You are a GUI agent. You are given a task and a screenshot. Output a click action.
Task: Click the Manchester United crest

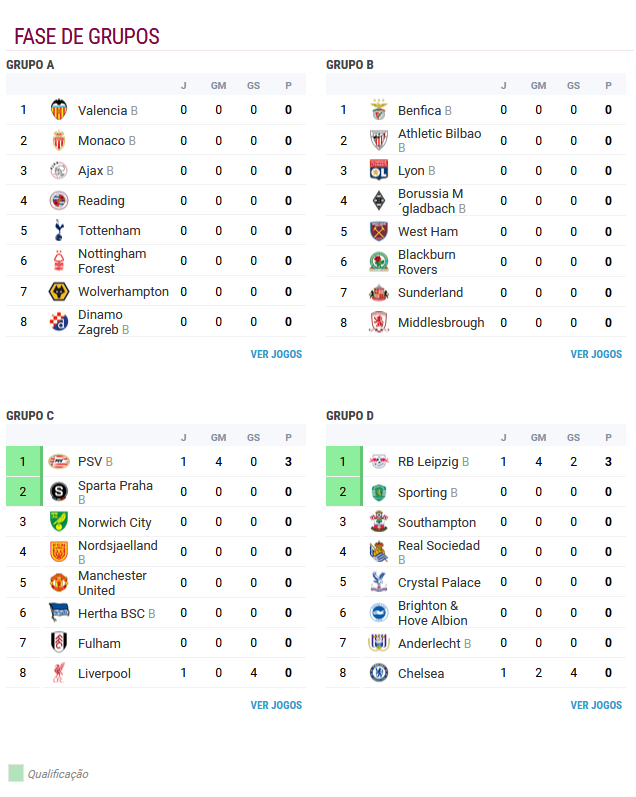click(x=59, y=583)
